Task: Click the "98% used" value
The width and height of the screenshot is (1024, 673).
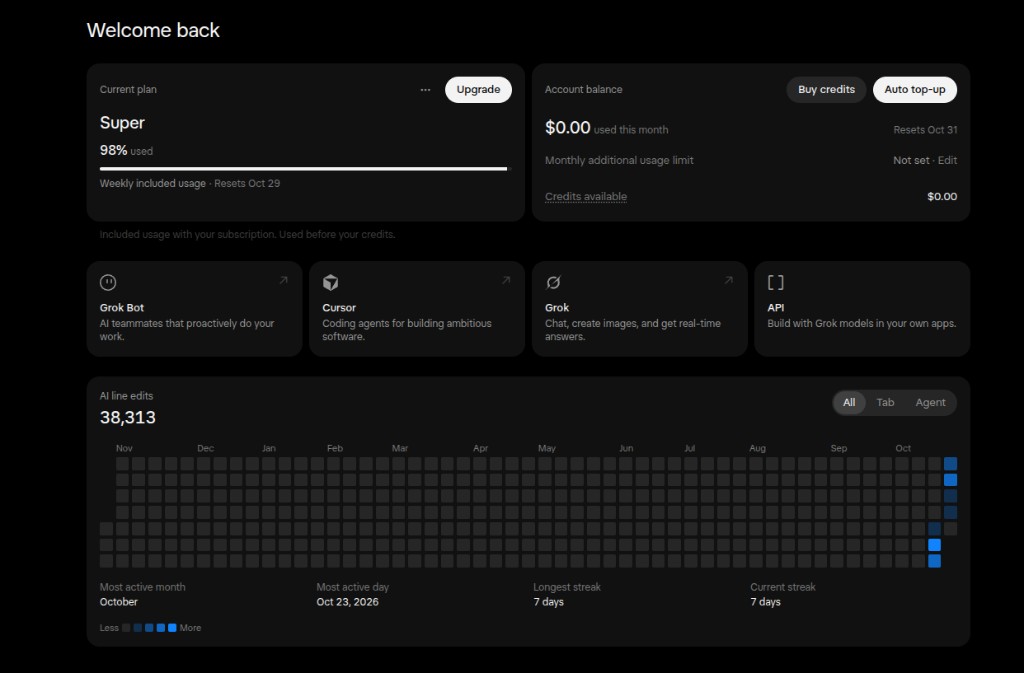Action: [126, 151]
